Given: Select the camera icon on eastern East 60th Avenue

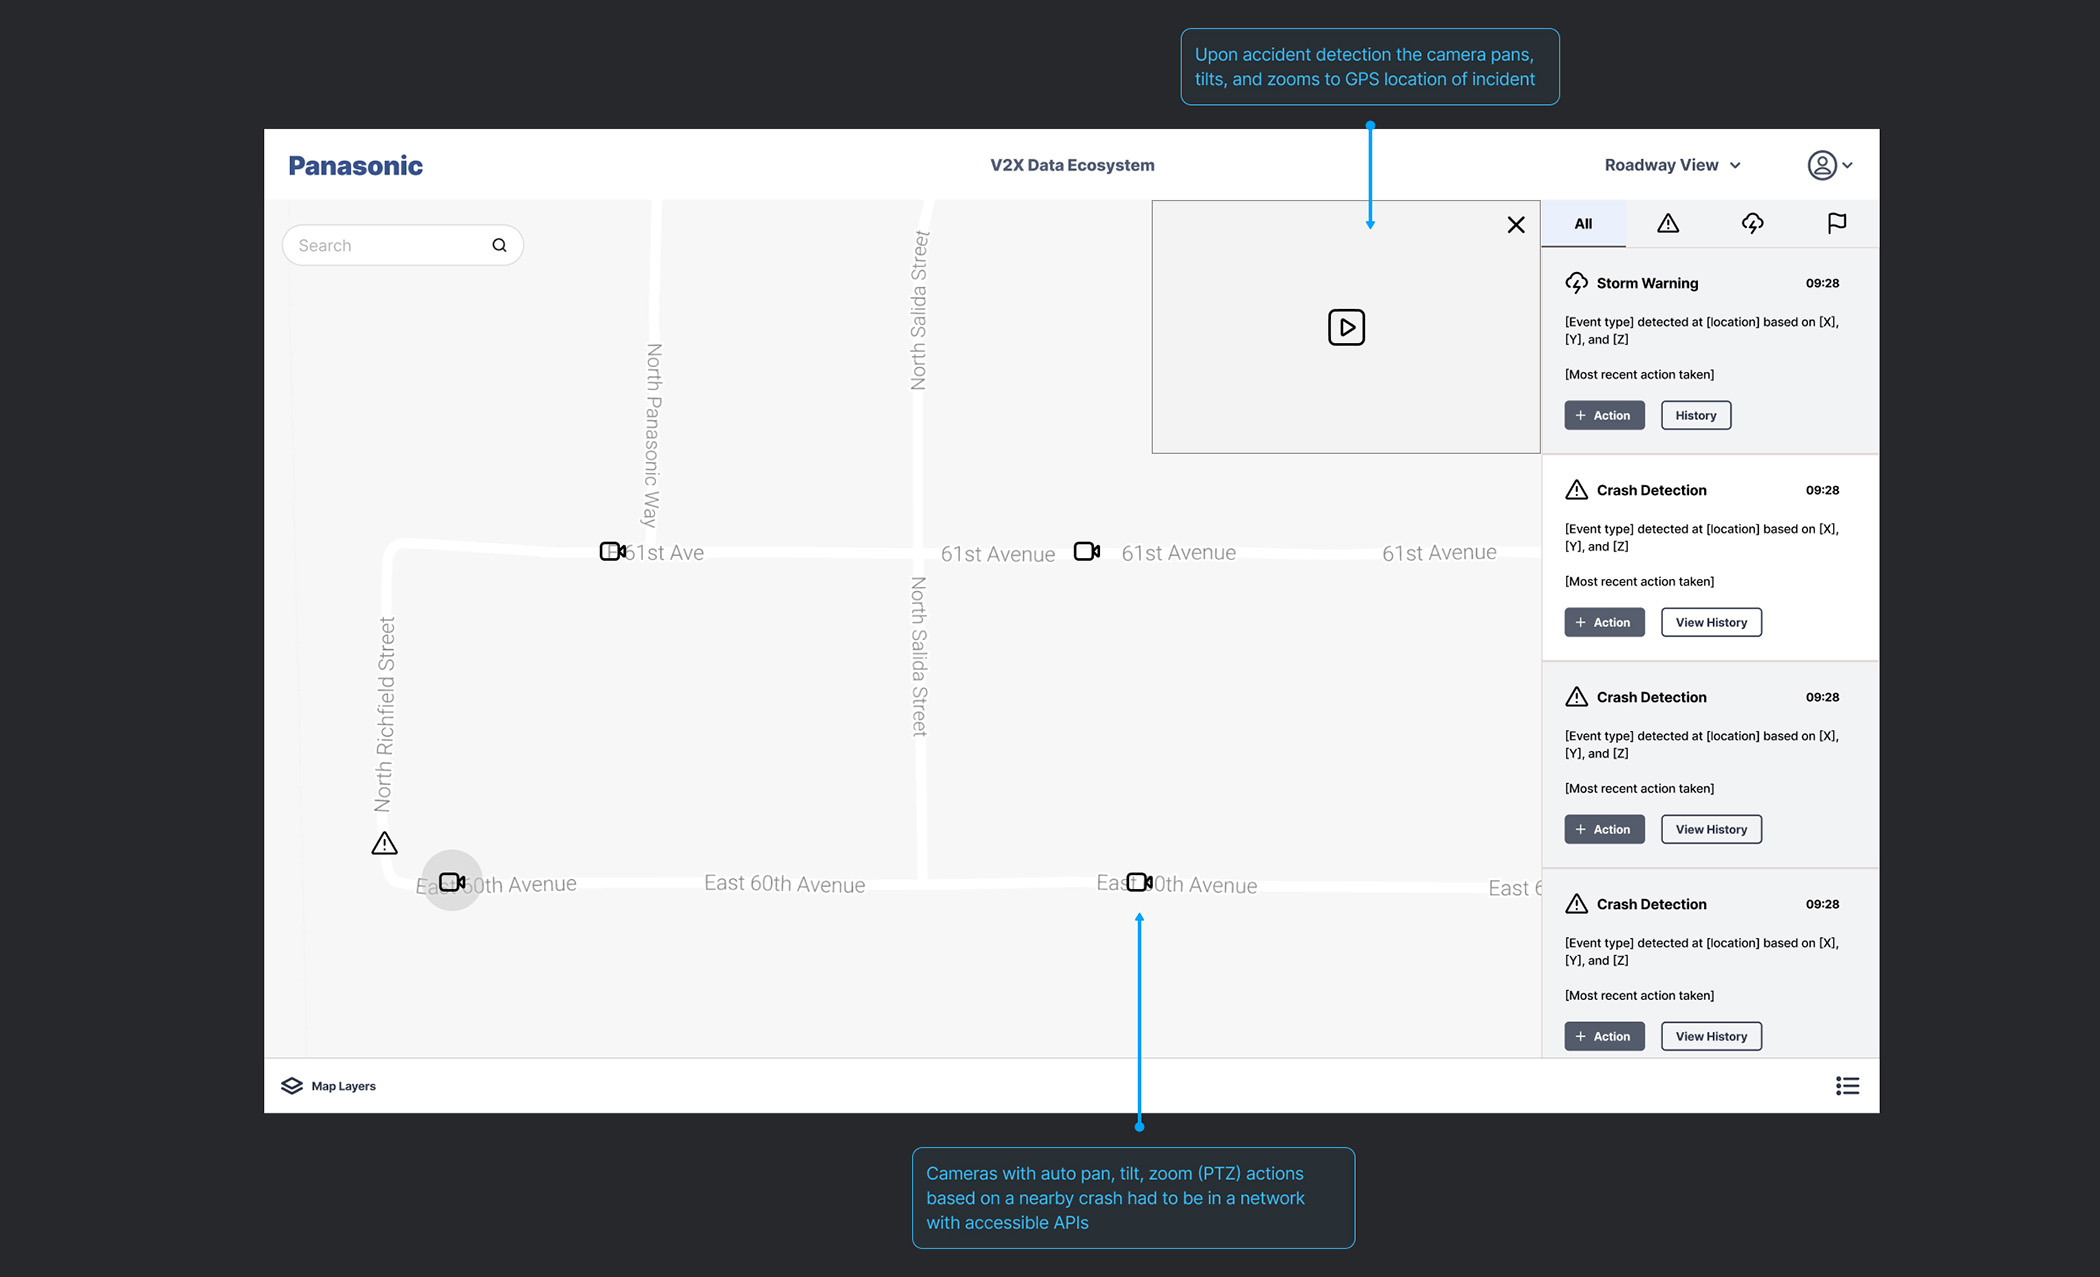Looking at the screenshot, I should [1139, 881].
